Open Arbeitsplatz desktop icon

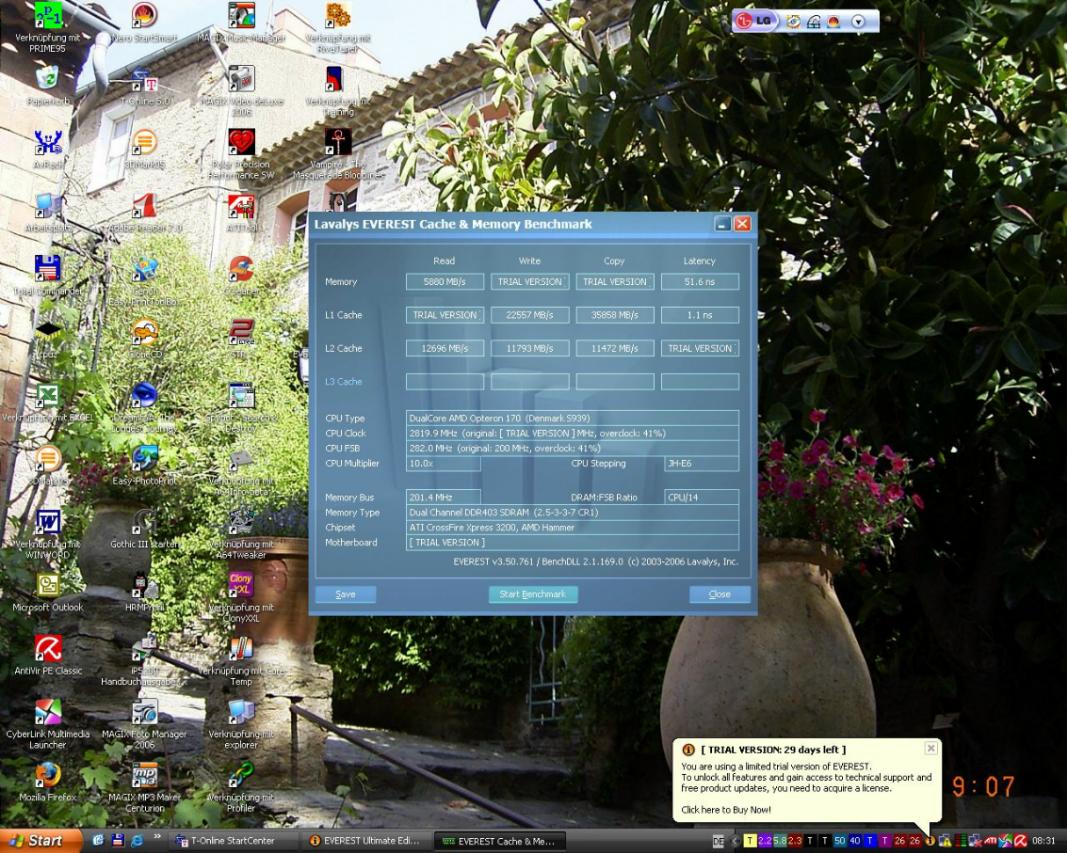click(47, 205)
